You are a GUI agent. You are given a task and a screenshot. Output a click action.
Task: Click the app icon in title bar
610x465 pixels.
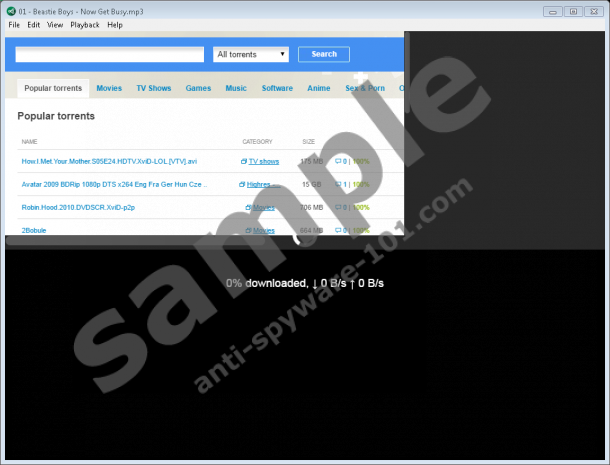11,11
